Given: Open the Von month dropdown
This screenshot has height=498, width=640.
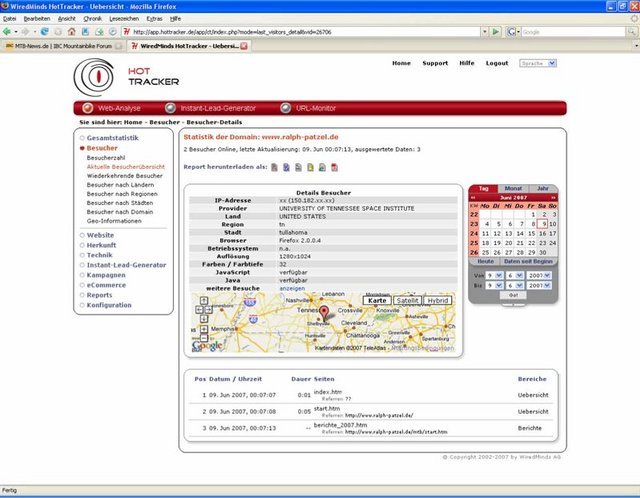Looking at the screenshot, I should coord(514,276).
